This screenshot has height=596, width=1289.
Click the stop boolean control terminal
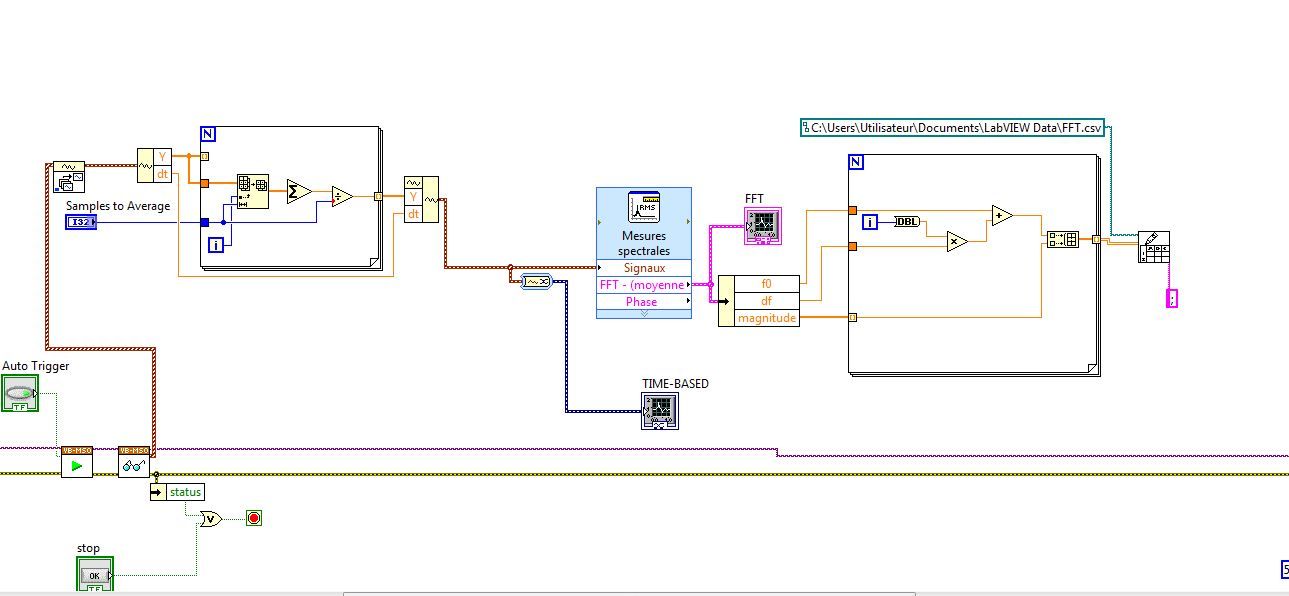(95, 575)
